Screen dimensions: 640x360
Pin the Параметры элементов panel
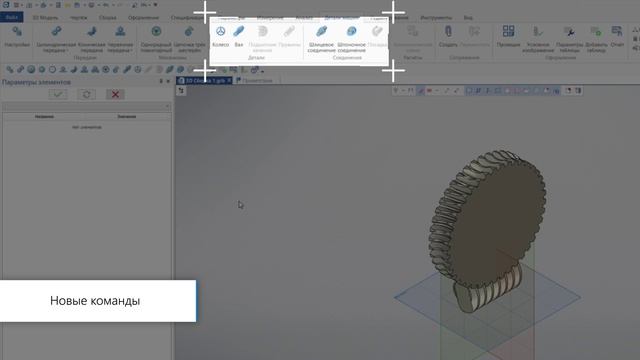161,82
